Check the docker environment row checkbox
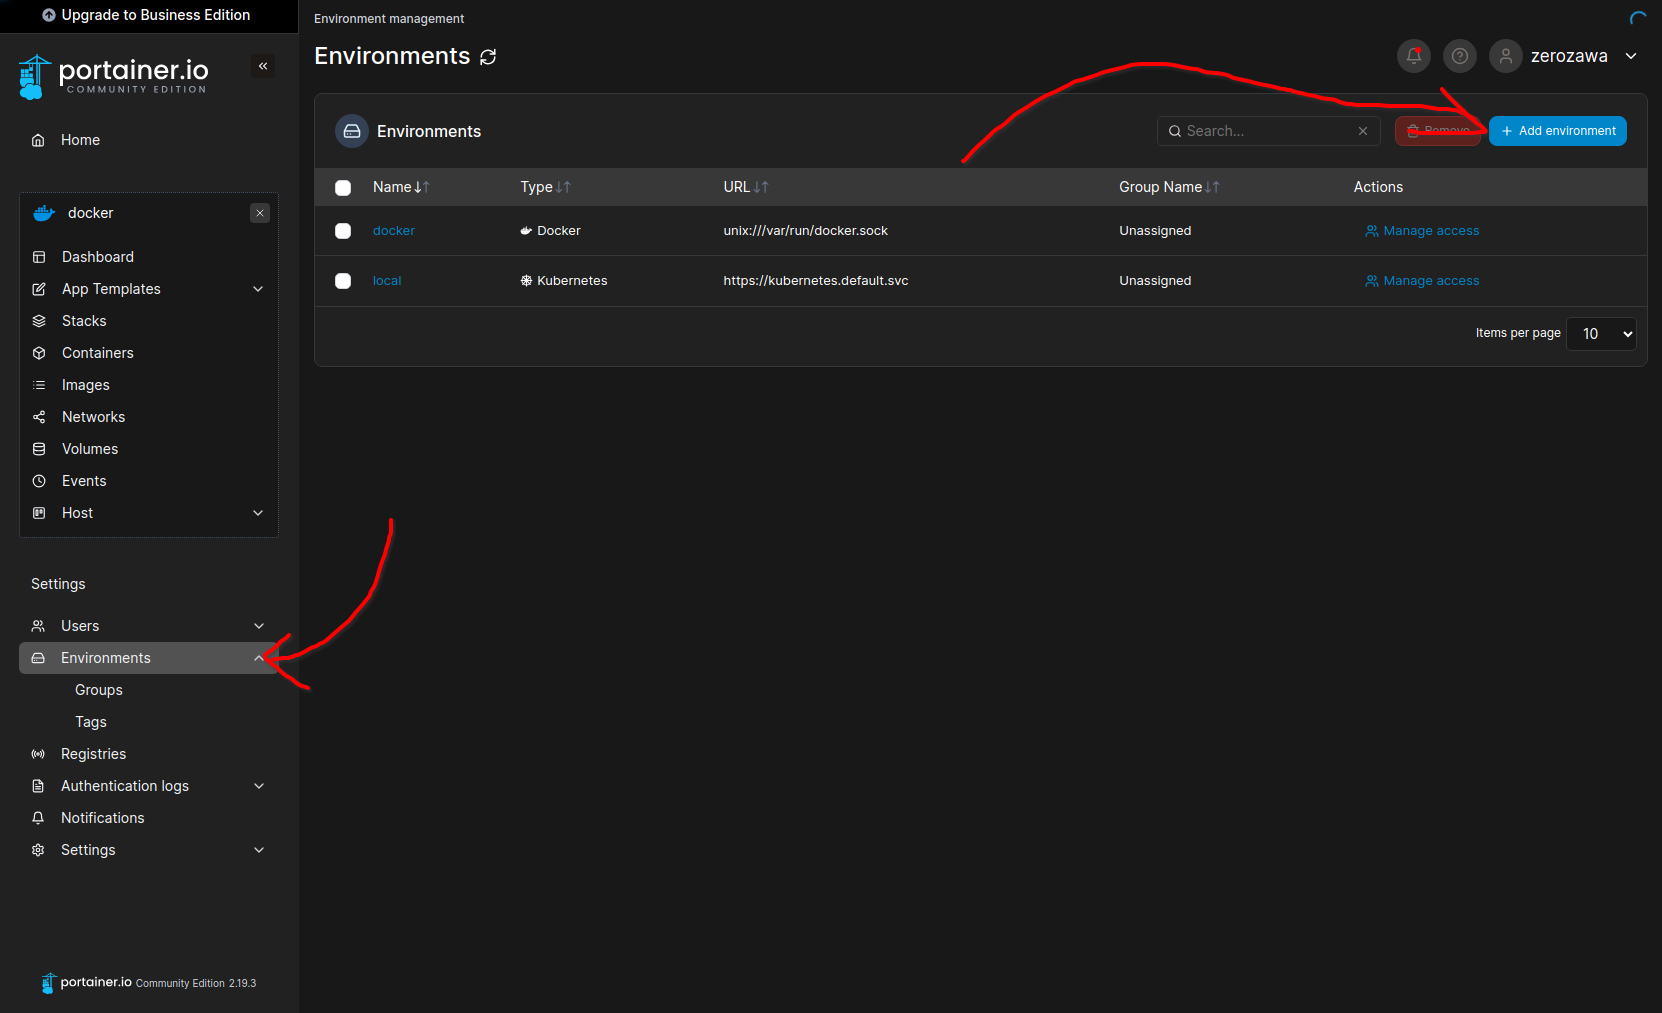 pos(343,231)
